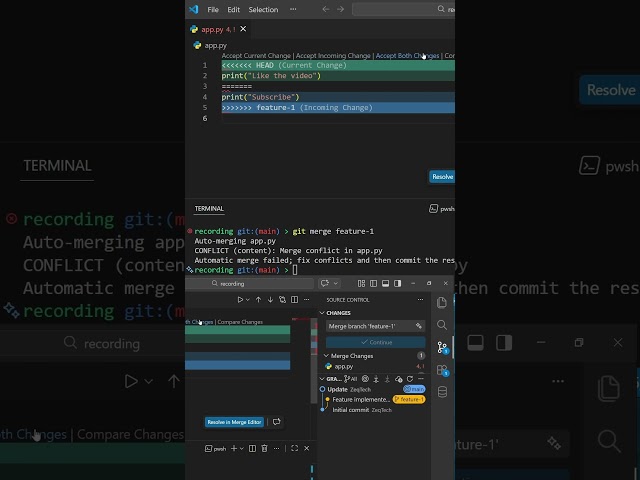The image size is (640, 480).
Task: Open terminal panel more actions ellipsis
Action: pos(276,449)
